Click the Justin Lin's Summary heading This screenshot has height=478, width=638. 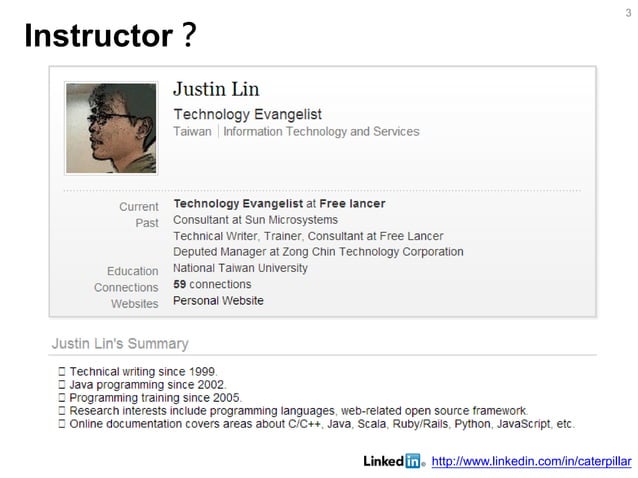pos(120,344)
